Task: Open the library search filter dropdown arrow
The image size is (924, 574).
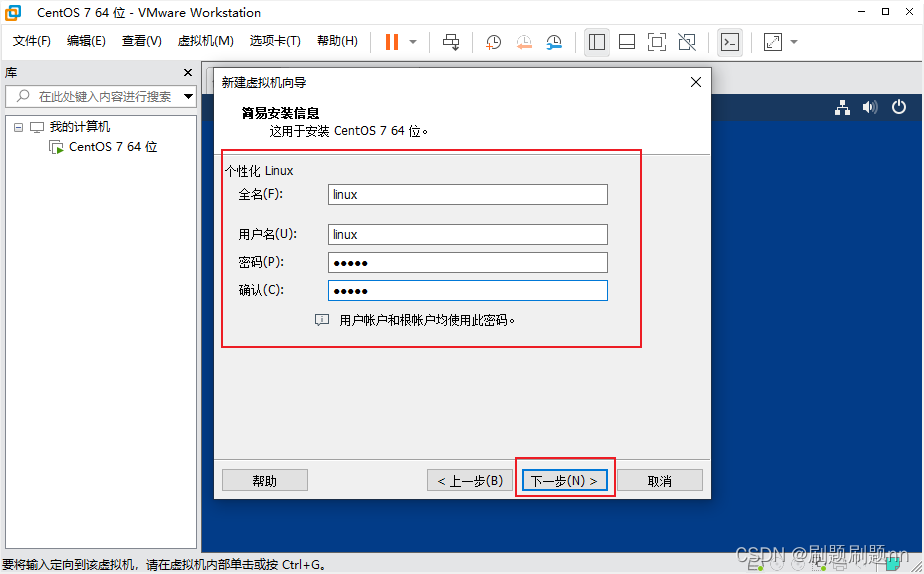Action: (189, 96)
